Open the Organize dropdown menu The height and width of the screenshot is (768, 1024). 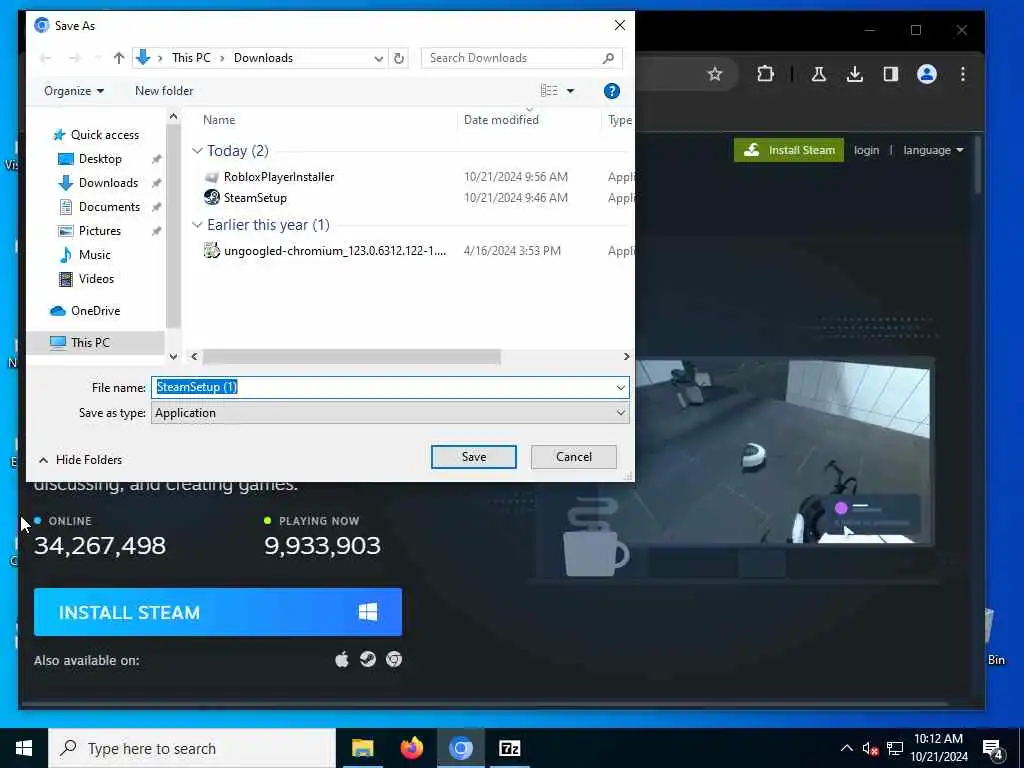pos(74,91)
